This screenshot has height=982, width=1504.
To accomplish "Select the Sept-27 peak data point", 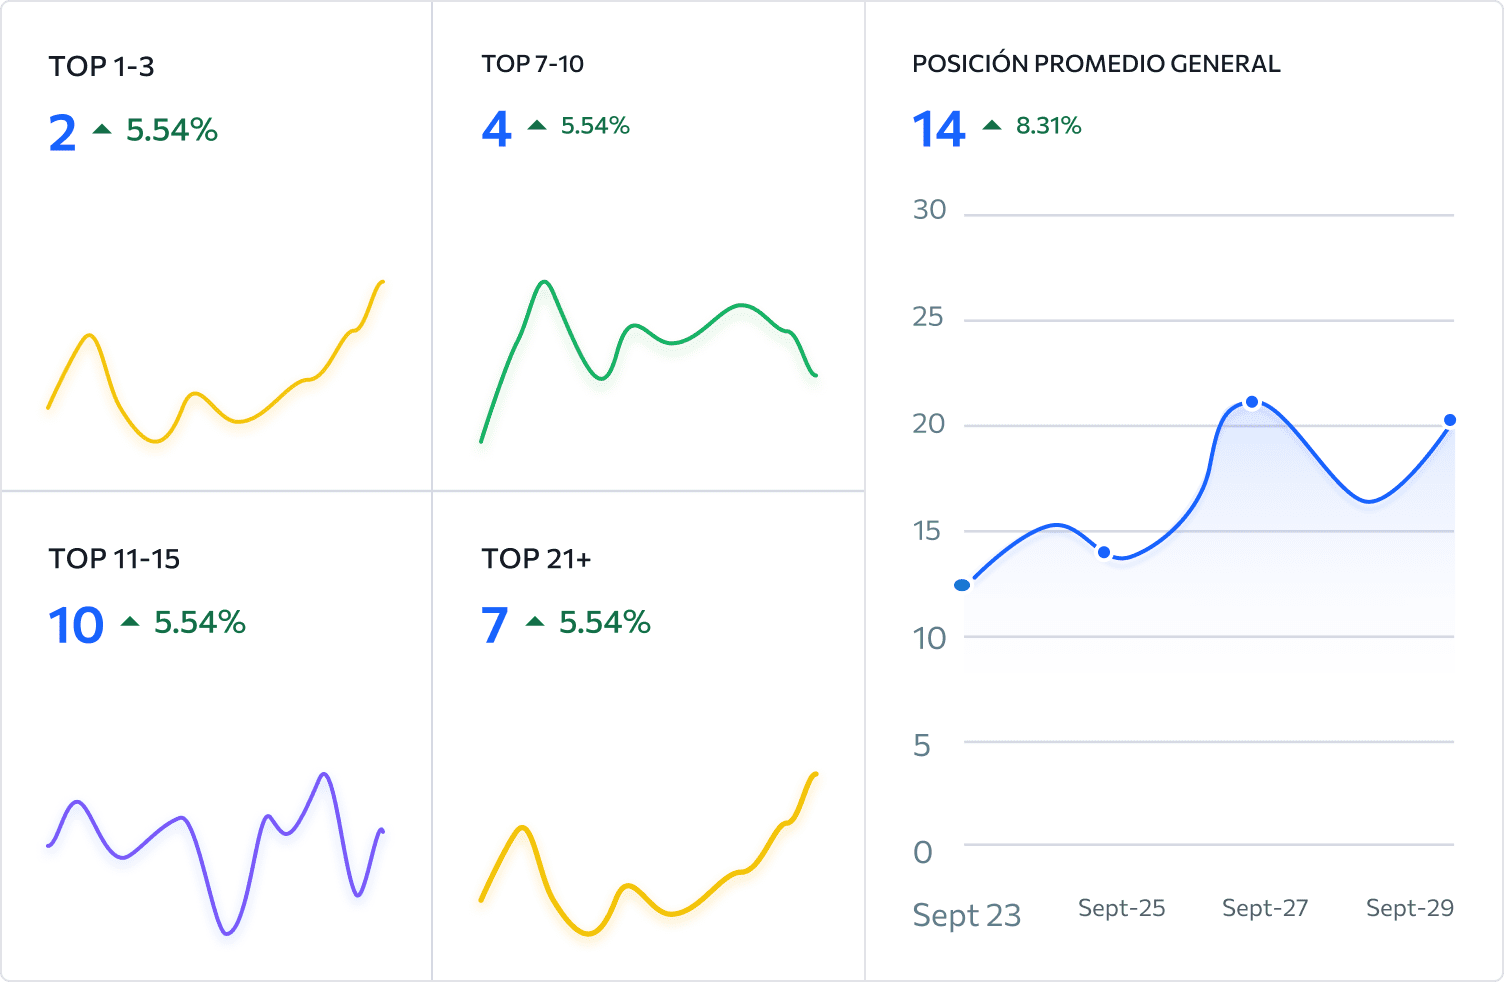I will coord(1252,402).
